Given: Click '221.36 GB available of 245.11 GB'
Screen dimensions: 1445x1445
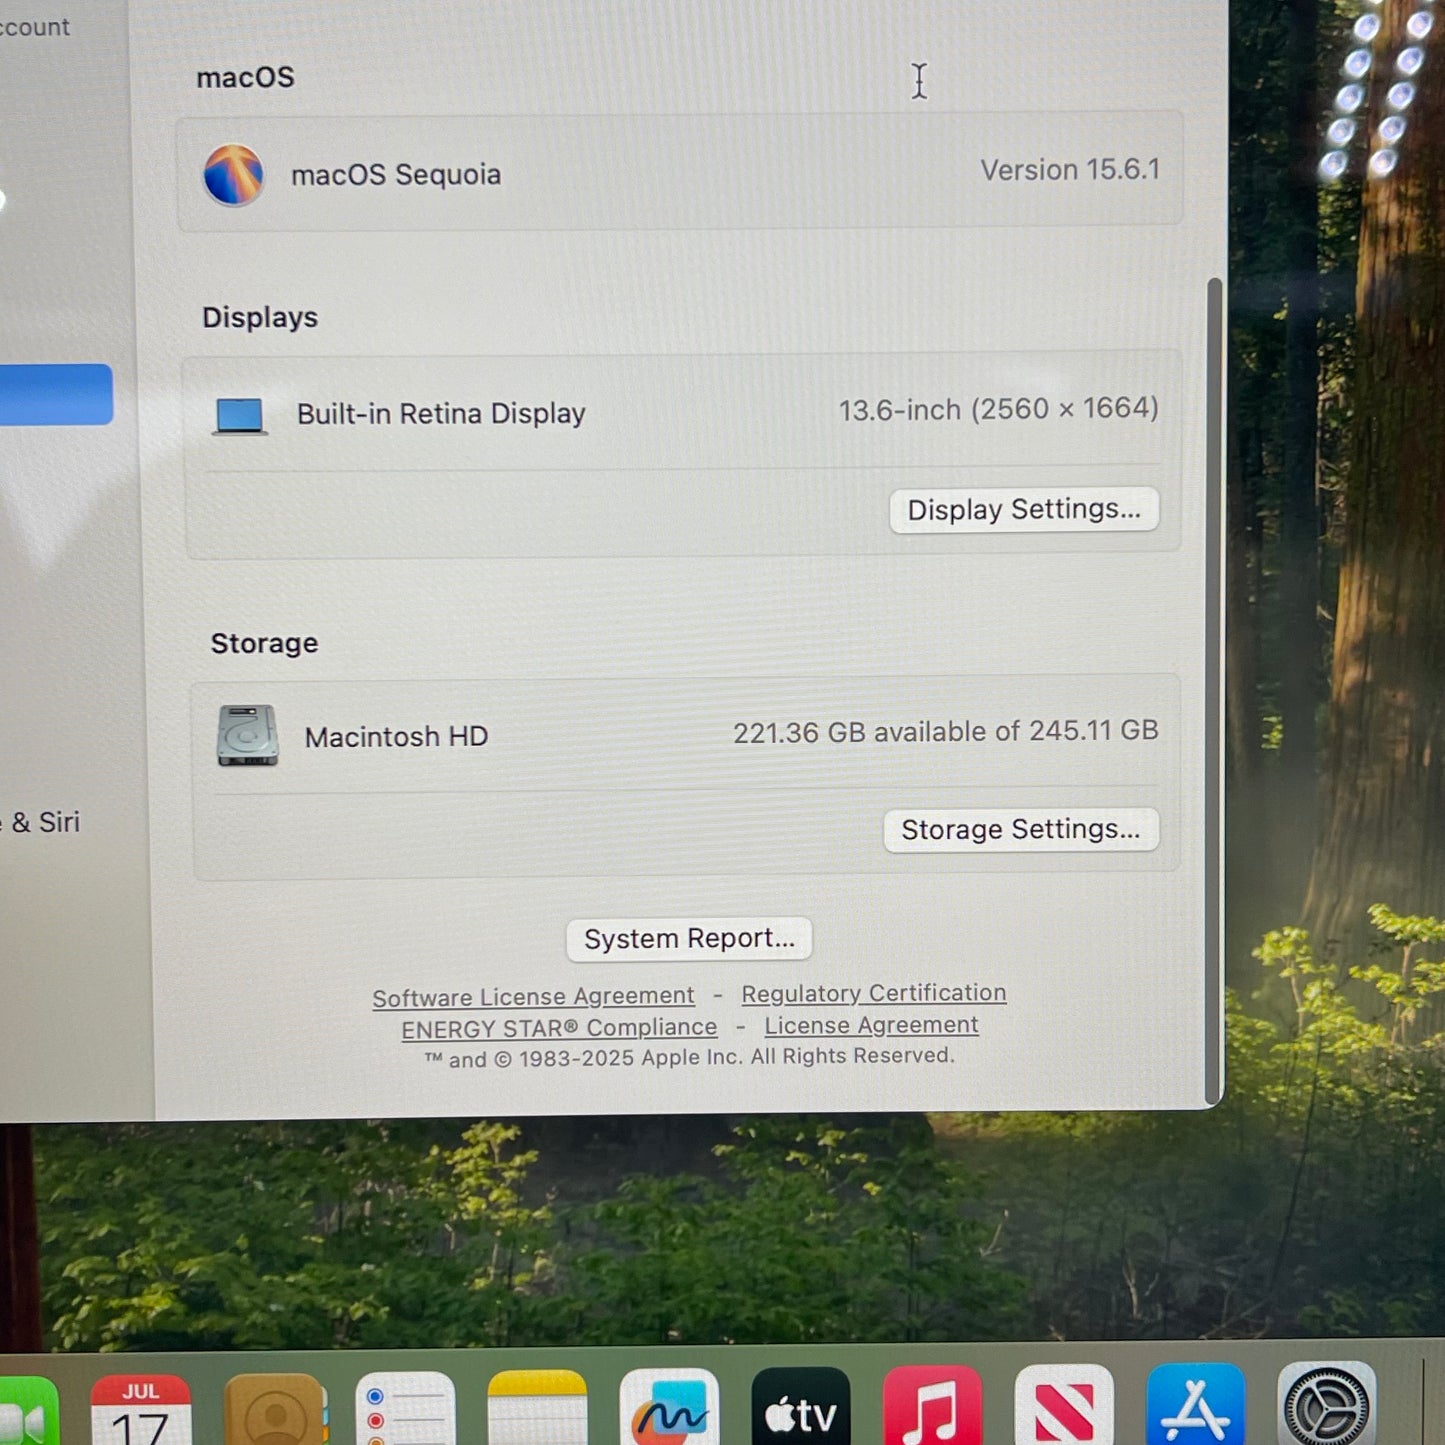Looking at the screenshot, I should click(x=945, y=732).
